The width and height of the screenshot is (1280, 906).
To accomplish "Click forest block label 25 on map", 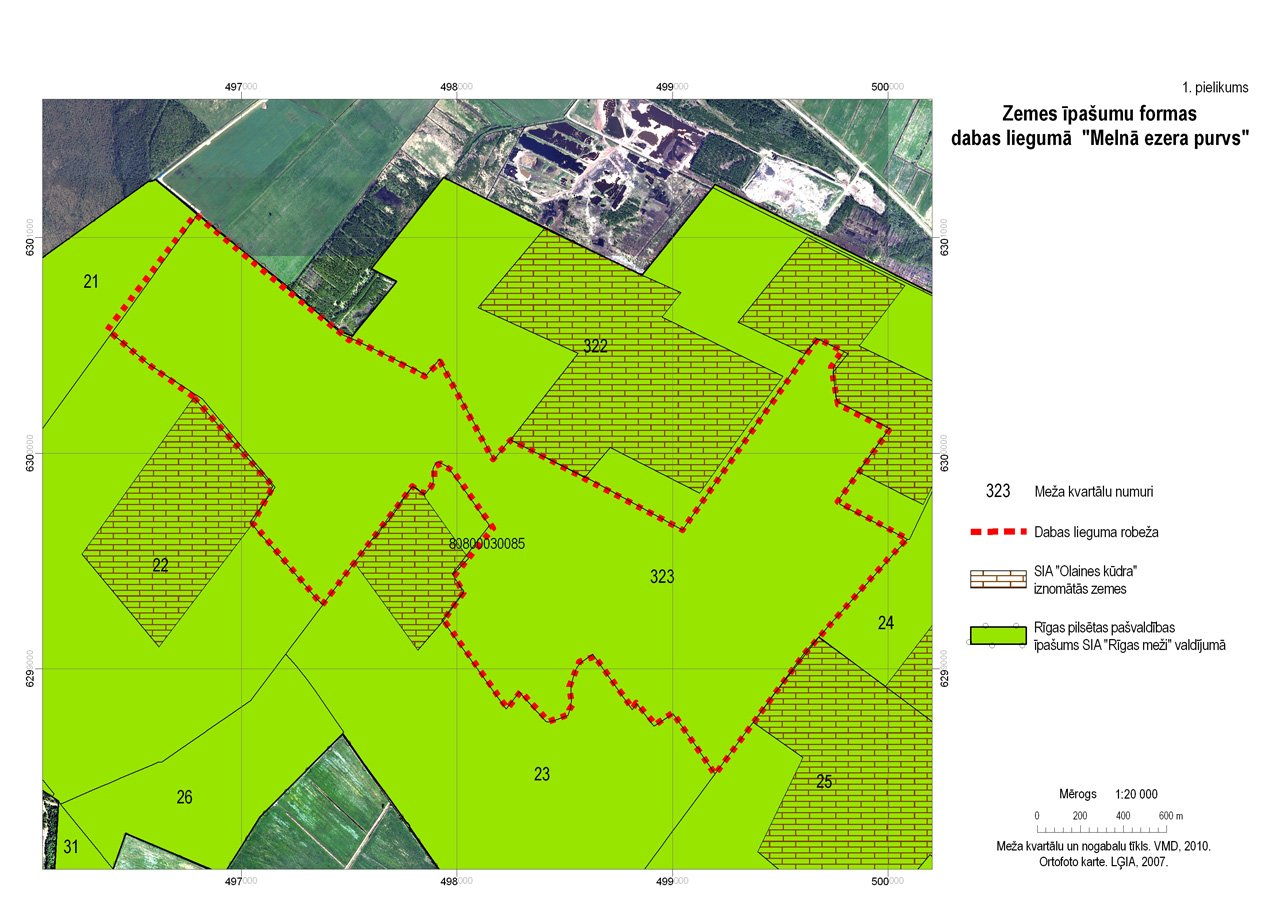I will (824, 782).
